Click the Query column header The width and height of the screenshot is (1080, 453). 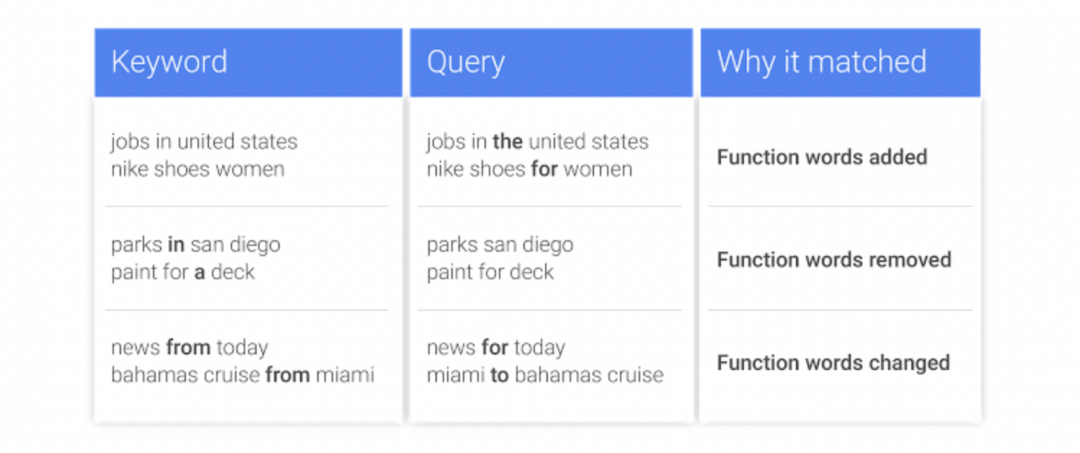point(465,62)
